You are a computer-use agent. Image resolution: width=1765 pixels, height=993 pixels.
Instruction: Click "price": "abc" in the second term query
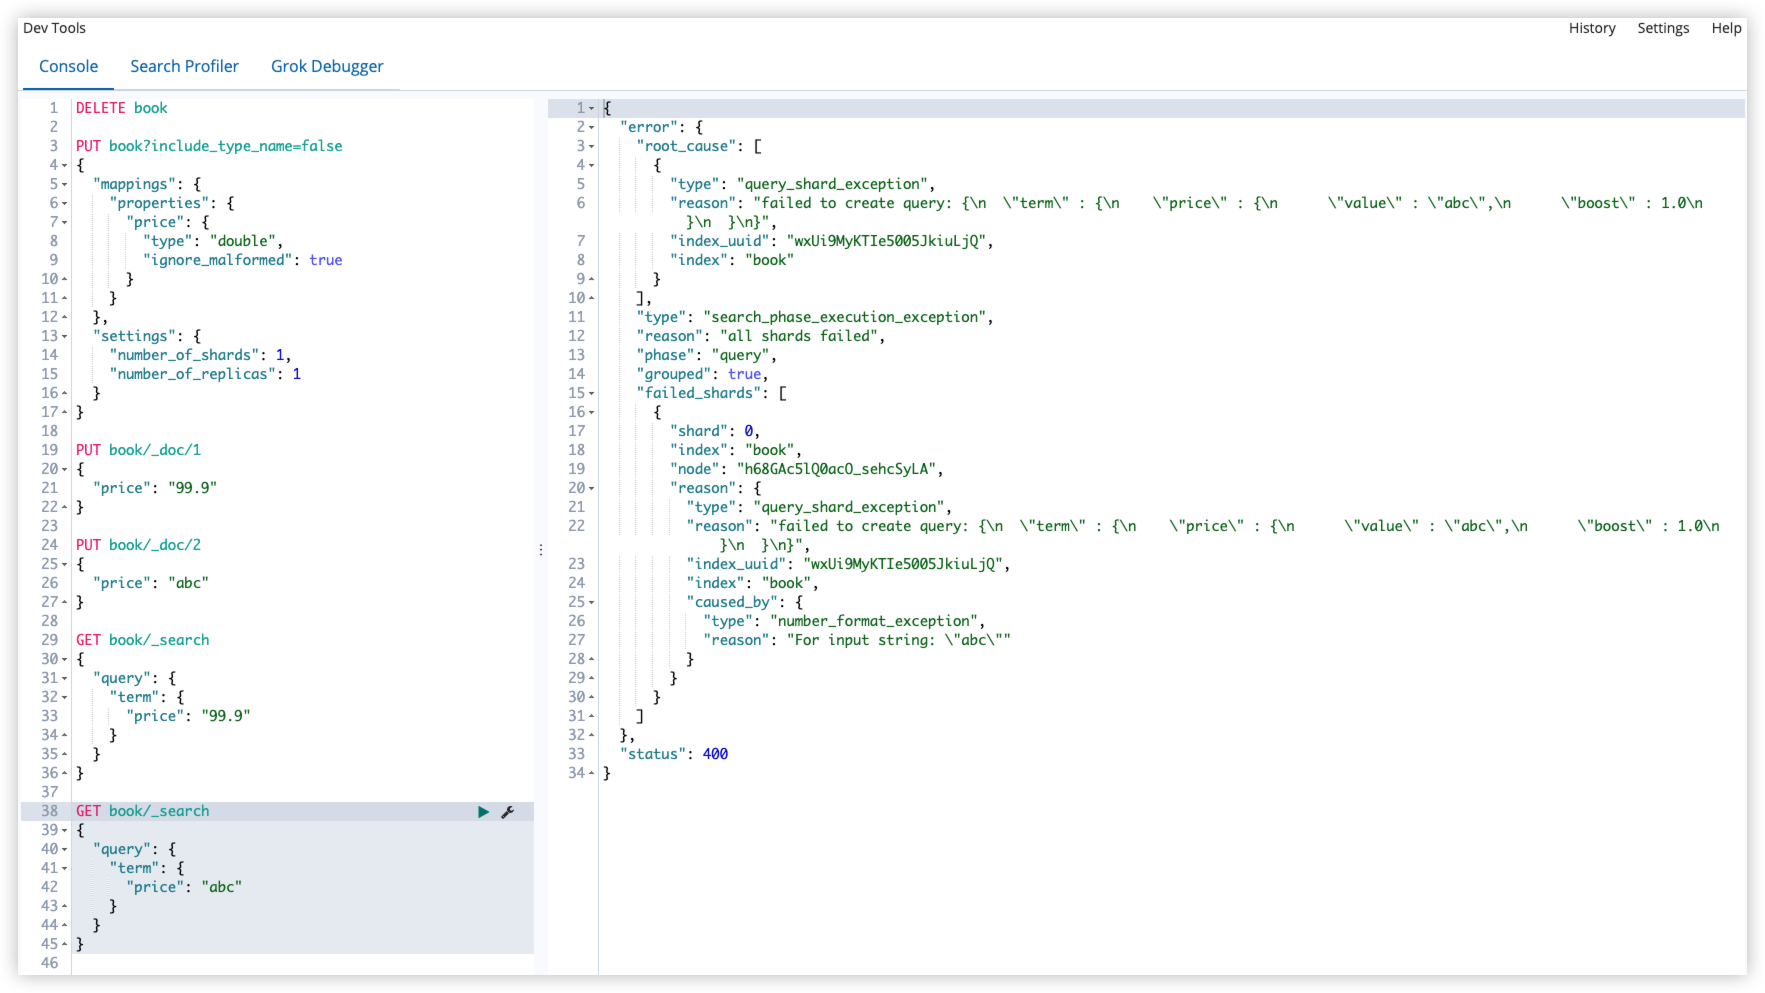coord(184,887)
